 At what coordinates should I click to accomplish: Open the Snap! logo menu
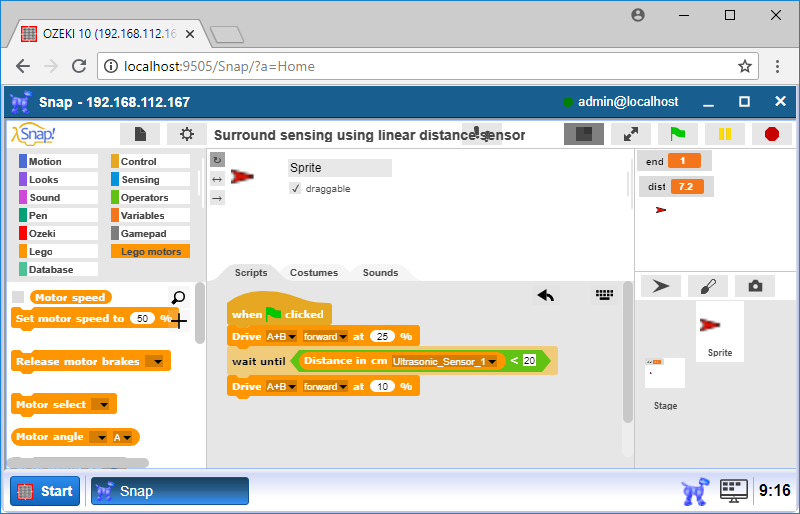[33, 134]
